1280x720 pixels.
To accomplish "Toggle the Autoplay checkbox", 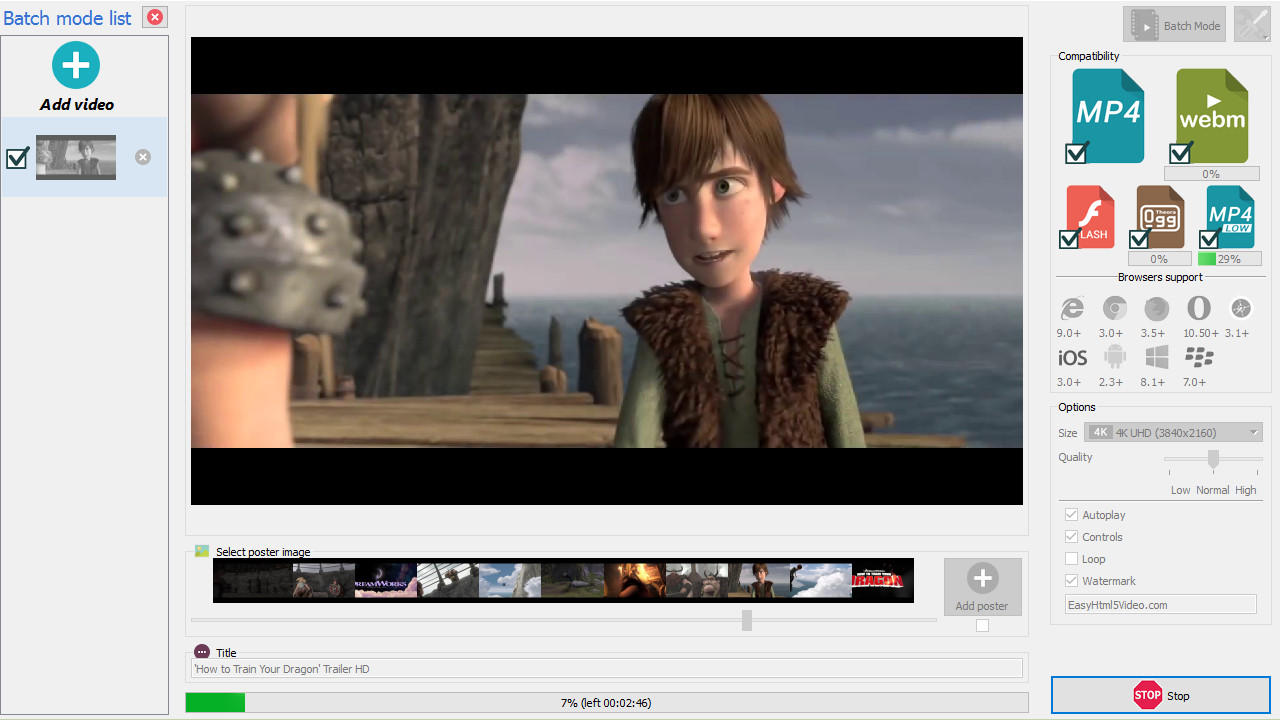I will (1072, 515).
